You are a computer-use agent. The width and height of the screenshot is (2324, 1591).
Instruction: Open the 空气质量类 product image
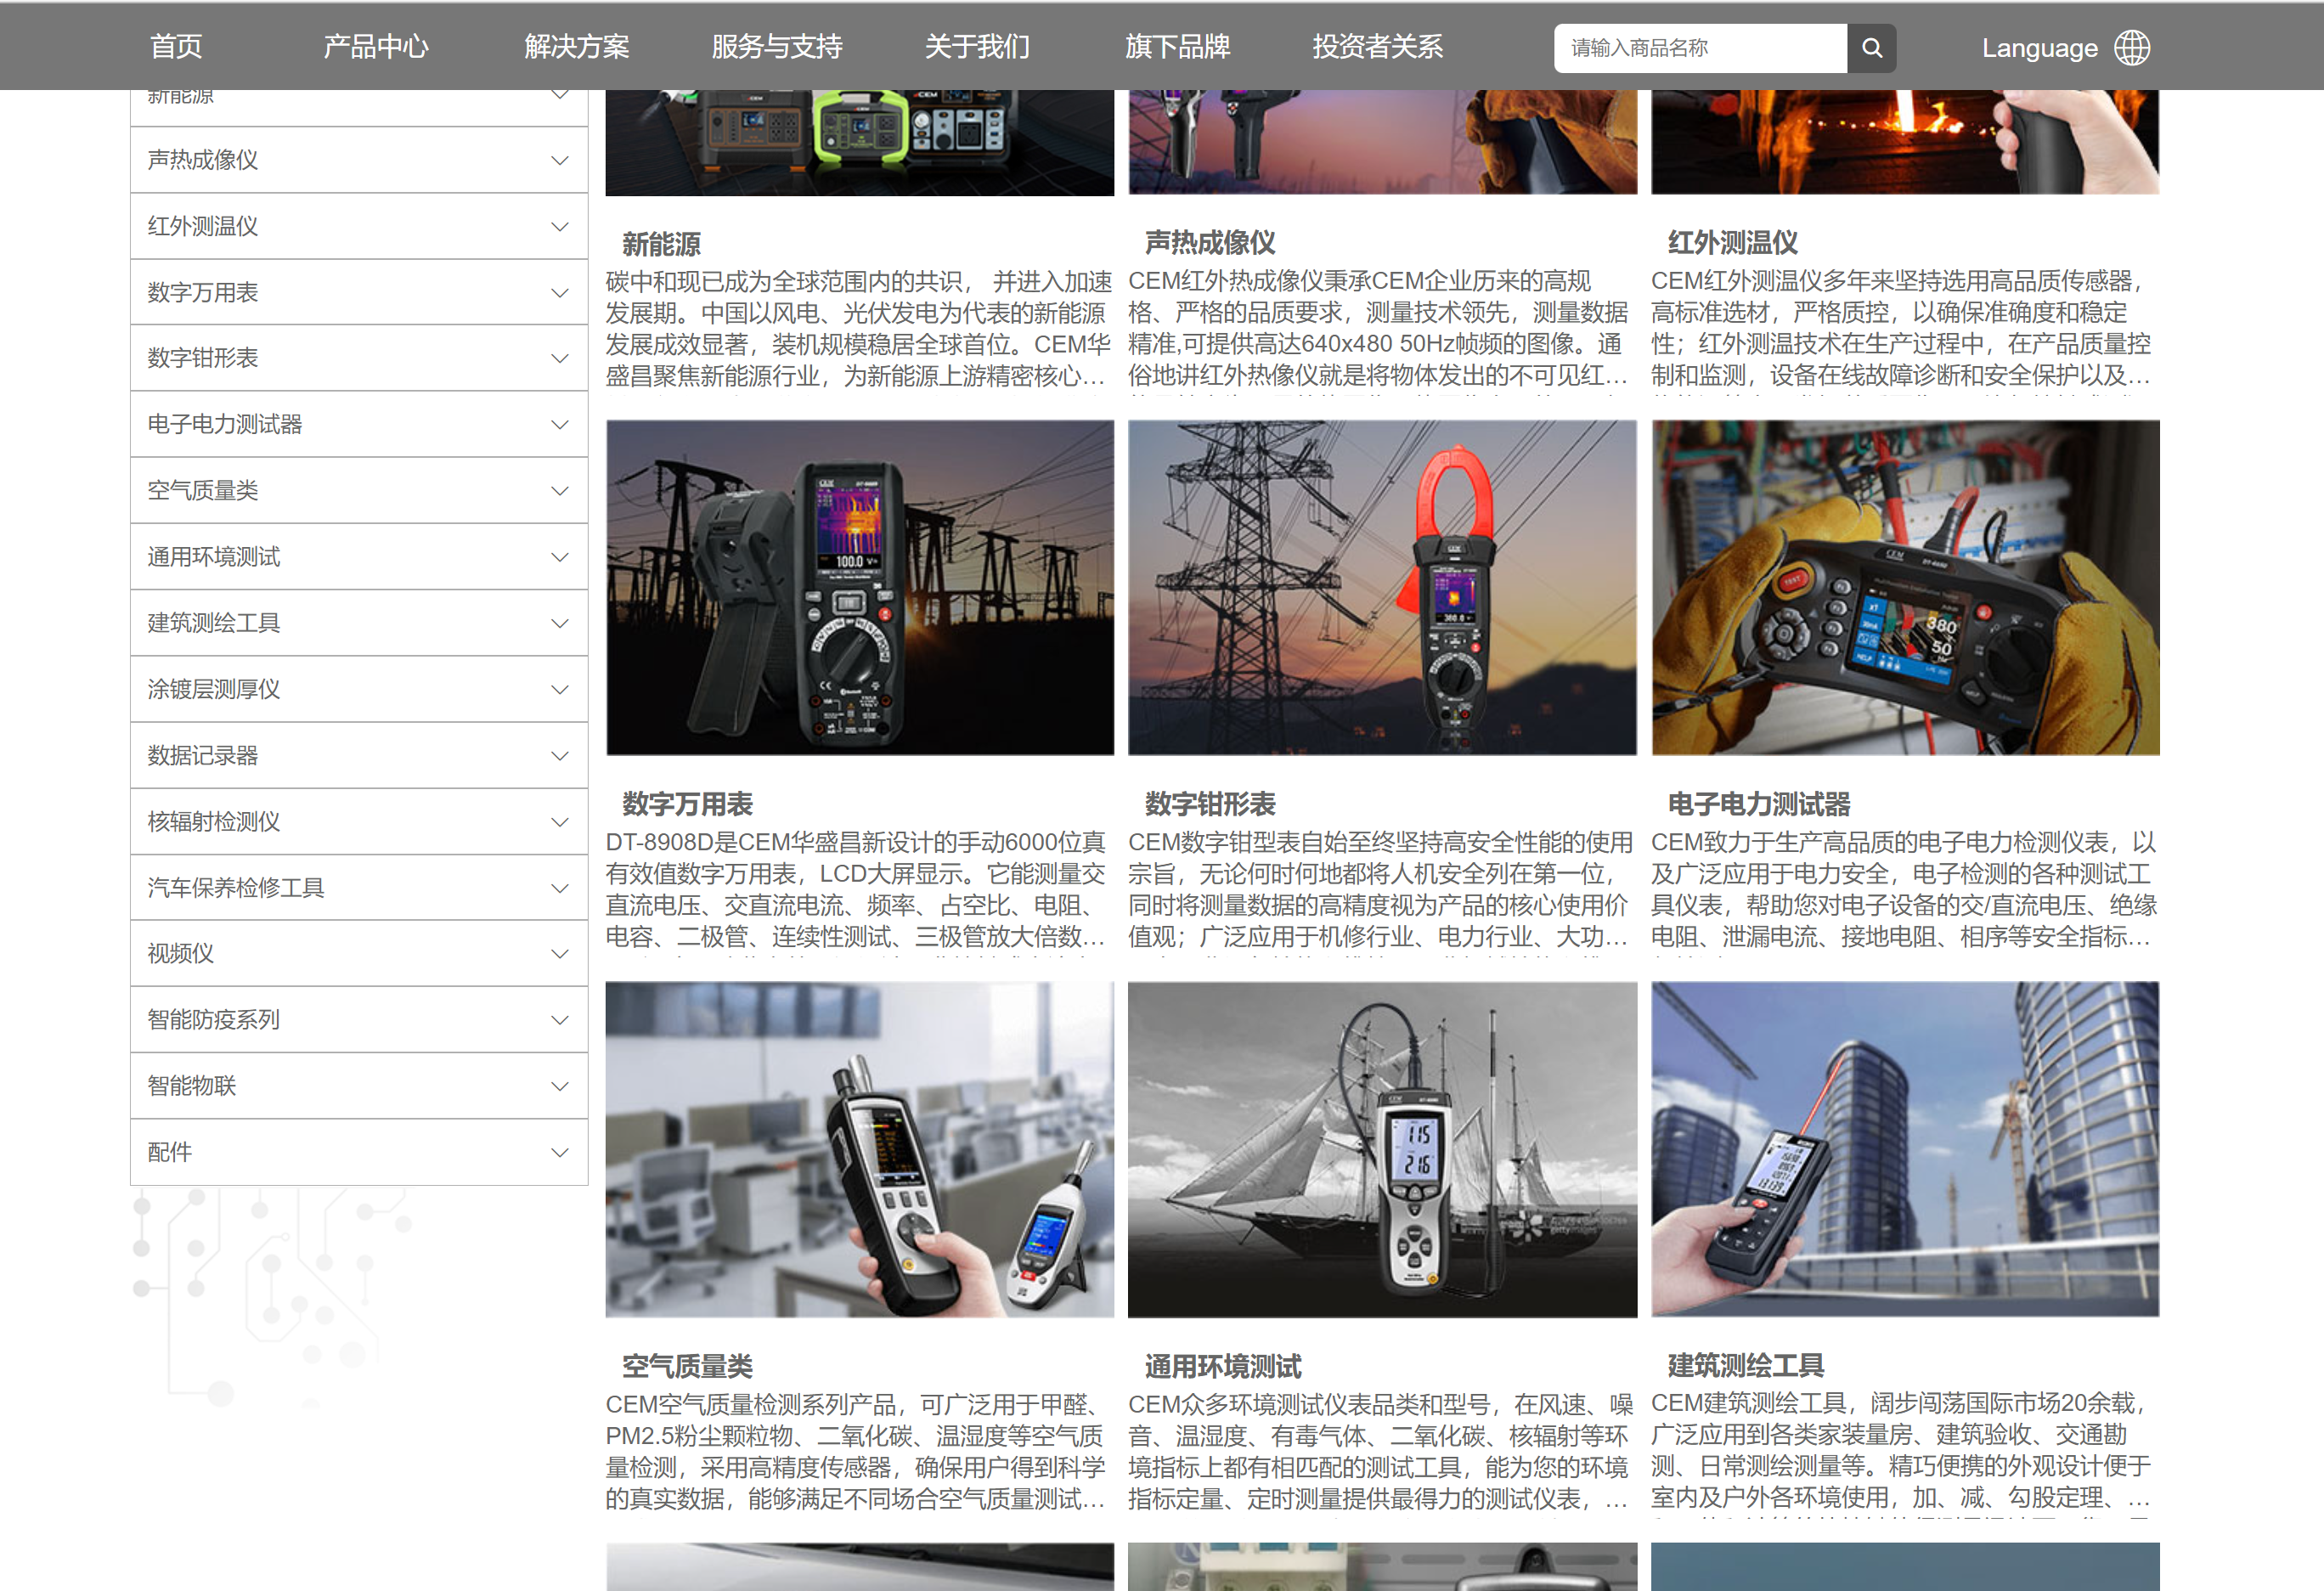[x=860, y=1149]
